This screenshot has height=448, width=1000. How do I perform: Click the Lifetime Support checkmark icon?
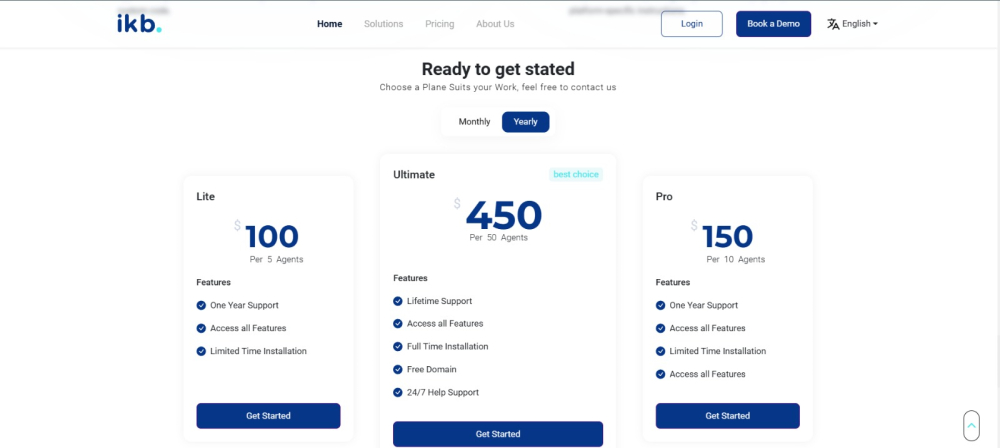tap(398, 301)
